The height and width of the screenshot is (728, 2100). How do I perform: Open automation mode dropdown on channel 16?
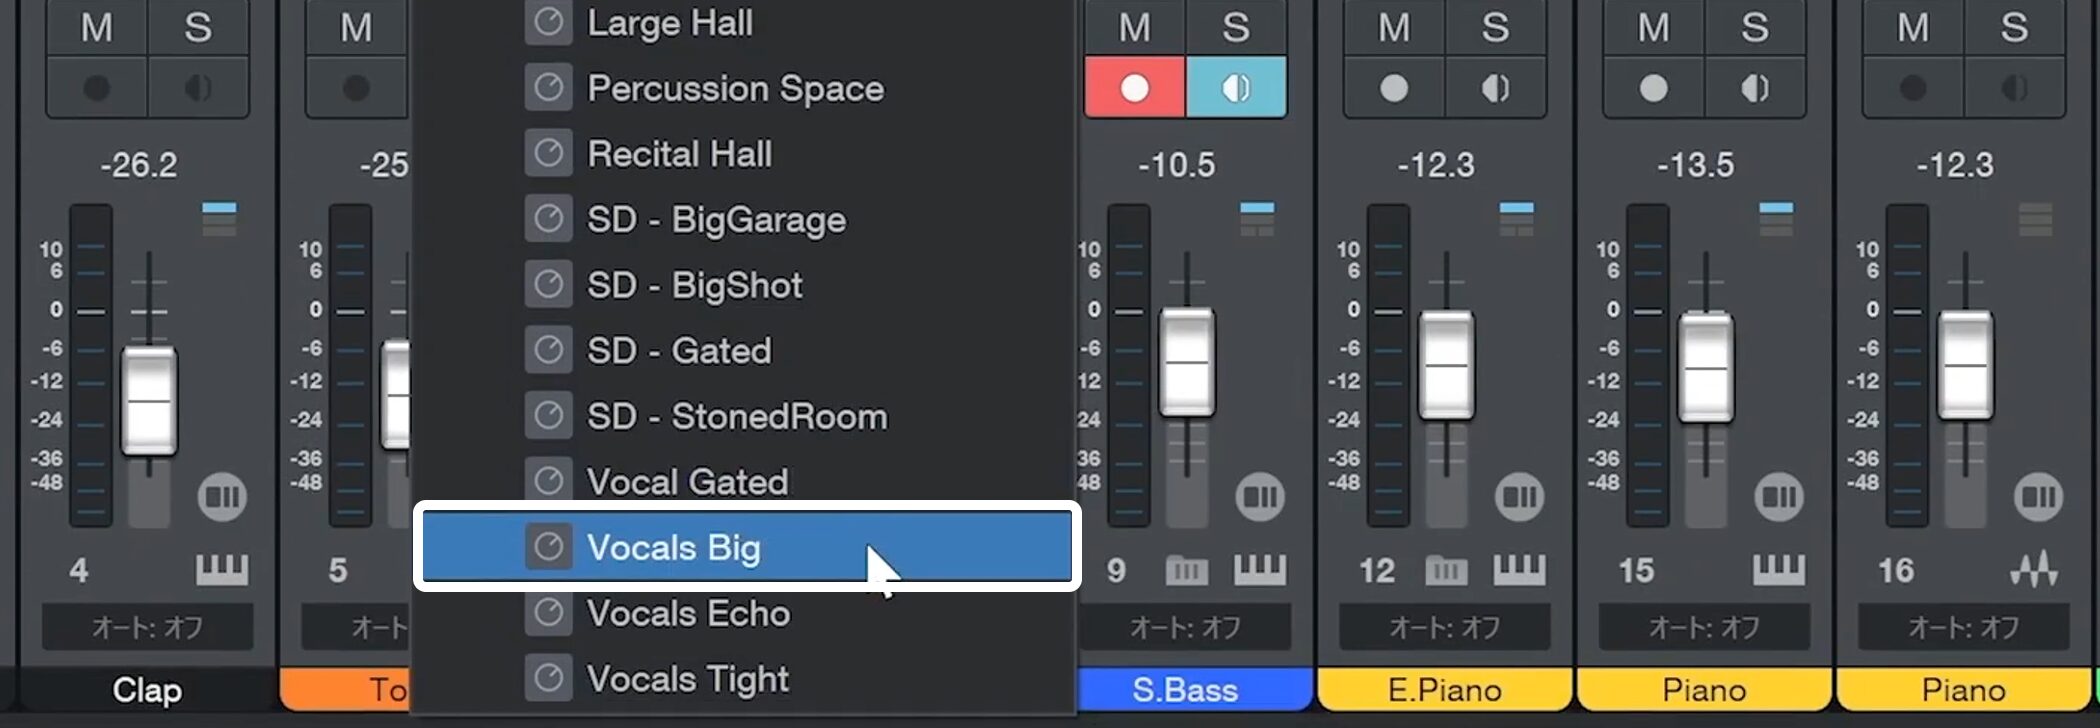(1963, 627)
